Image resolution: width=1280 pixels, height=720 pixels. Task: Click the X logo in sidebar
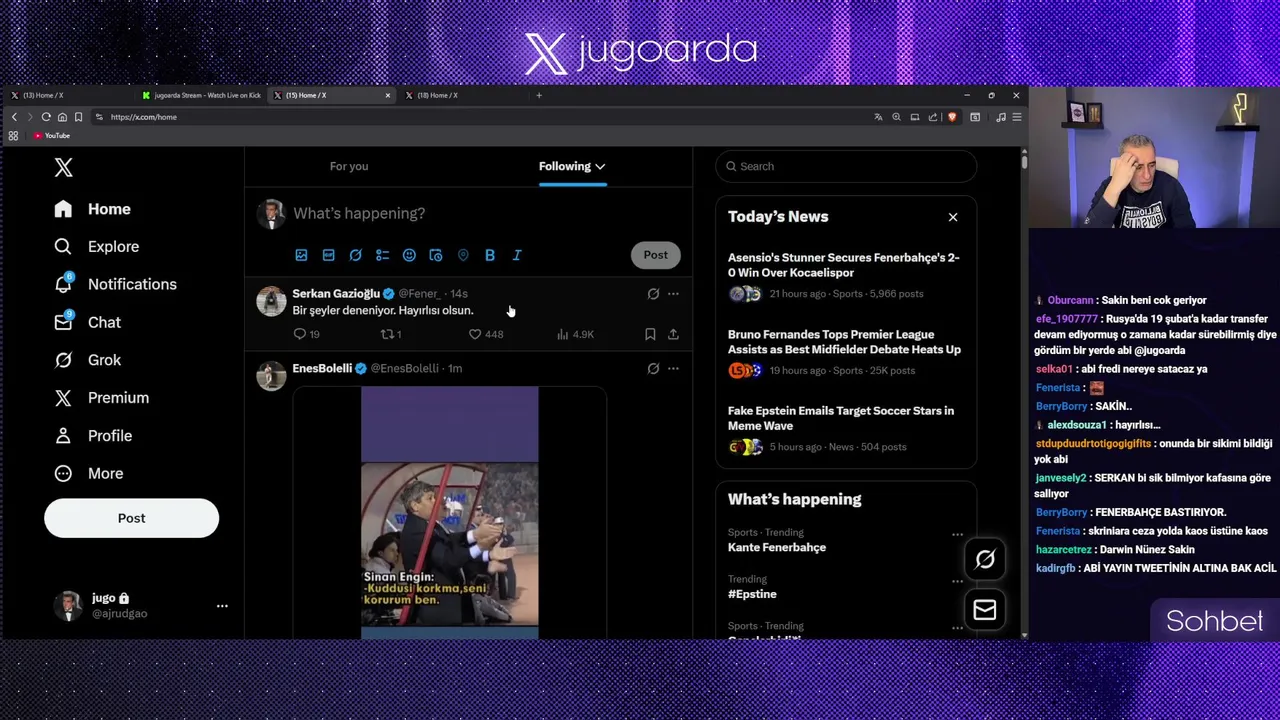(63, 168)
